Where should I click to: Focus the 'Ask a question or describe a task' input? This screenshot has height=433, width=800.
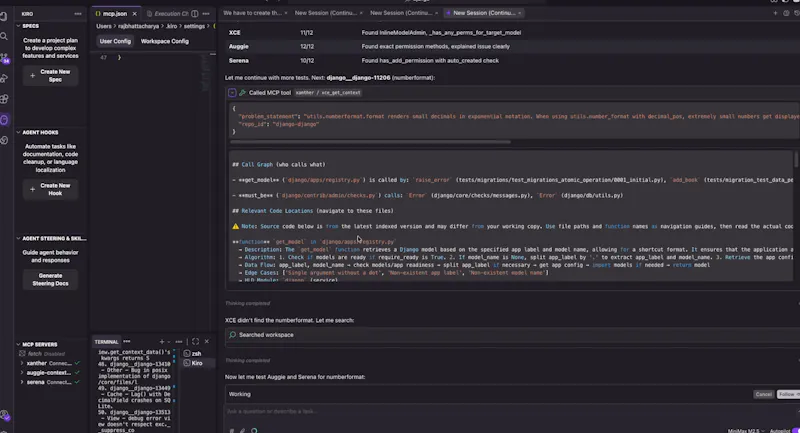click(510, 412)
